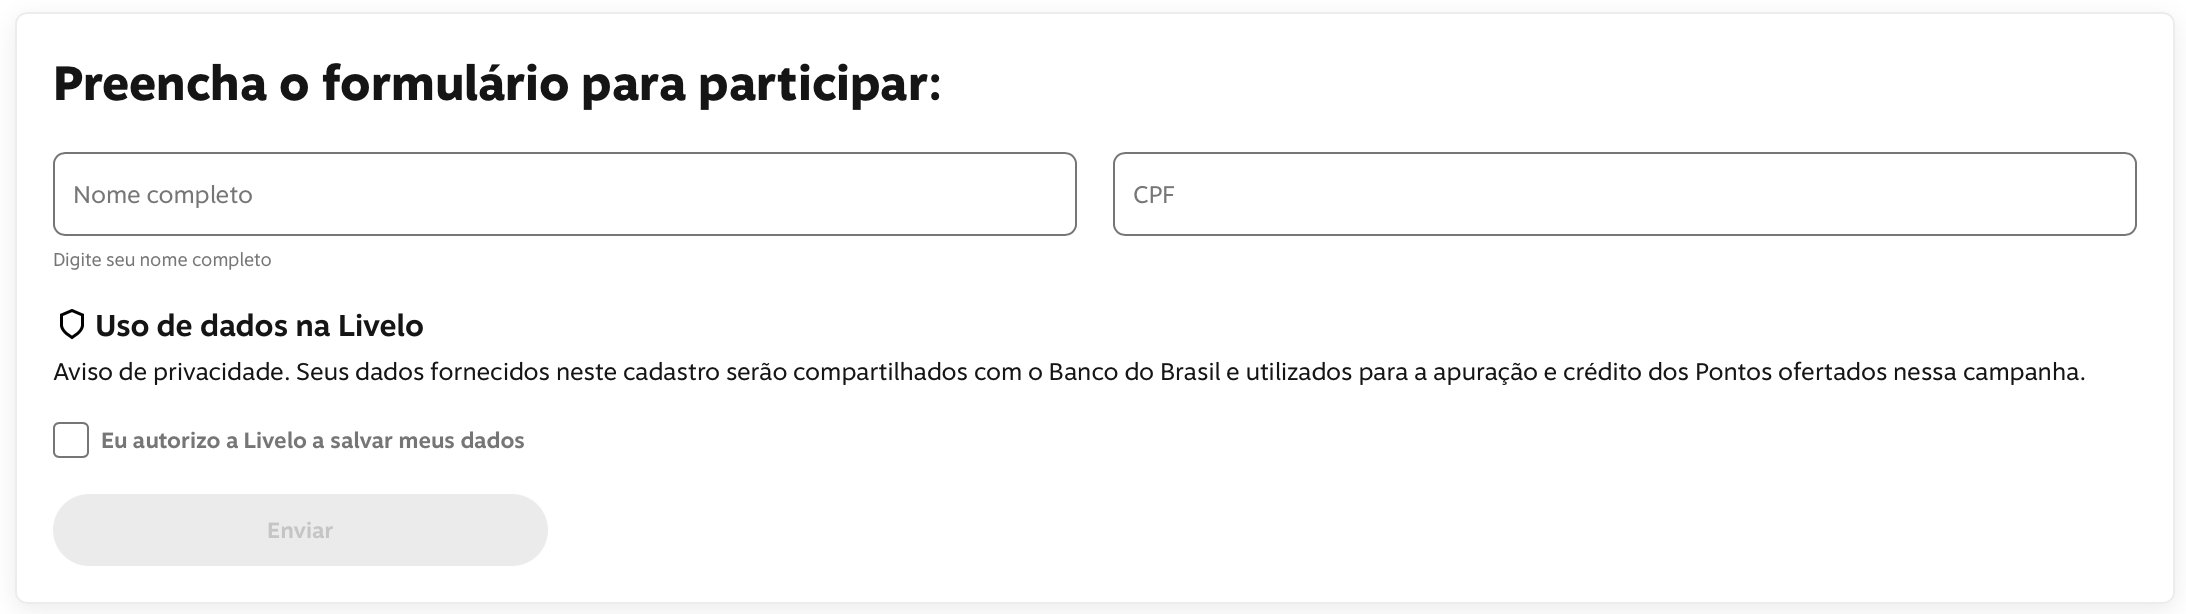
Task: Click the shield icon beside Uso de dados
Action: point(71,325)
